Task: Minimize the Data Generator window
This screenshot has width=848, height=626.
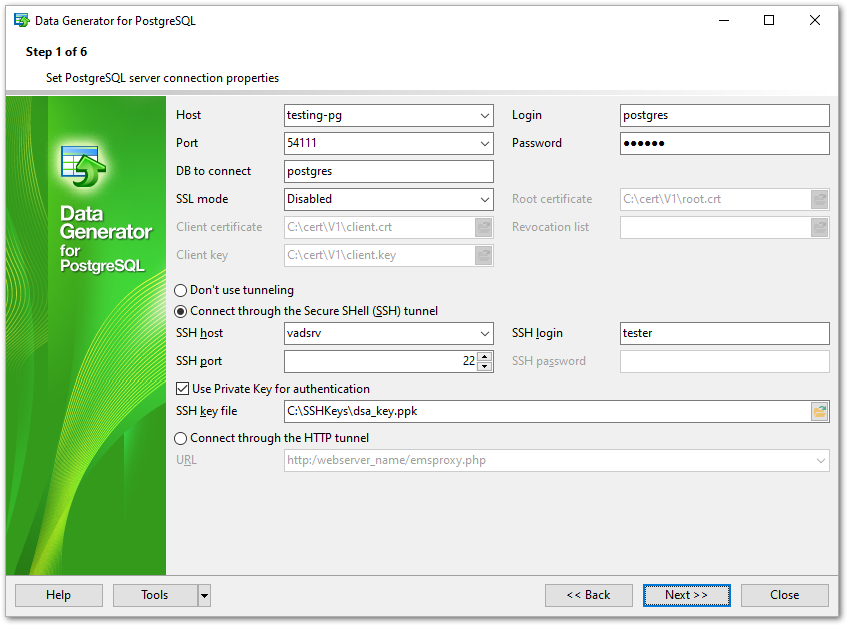Action: coord(724,21)
